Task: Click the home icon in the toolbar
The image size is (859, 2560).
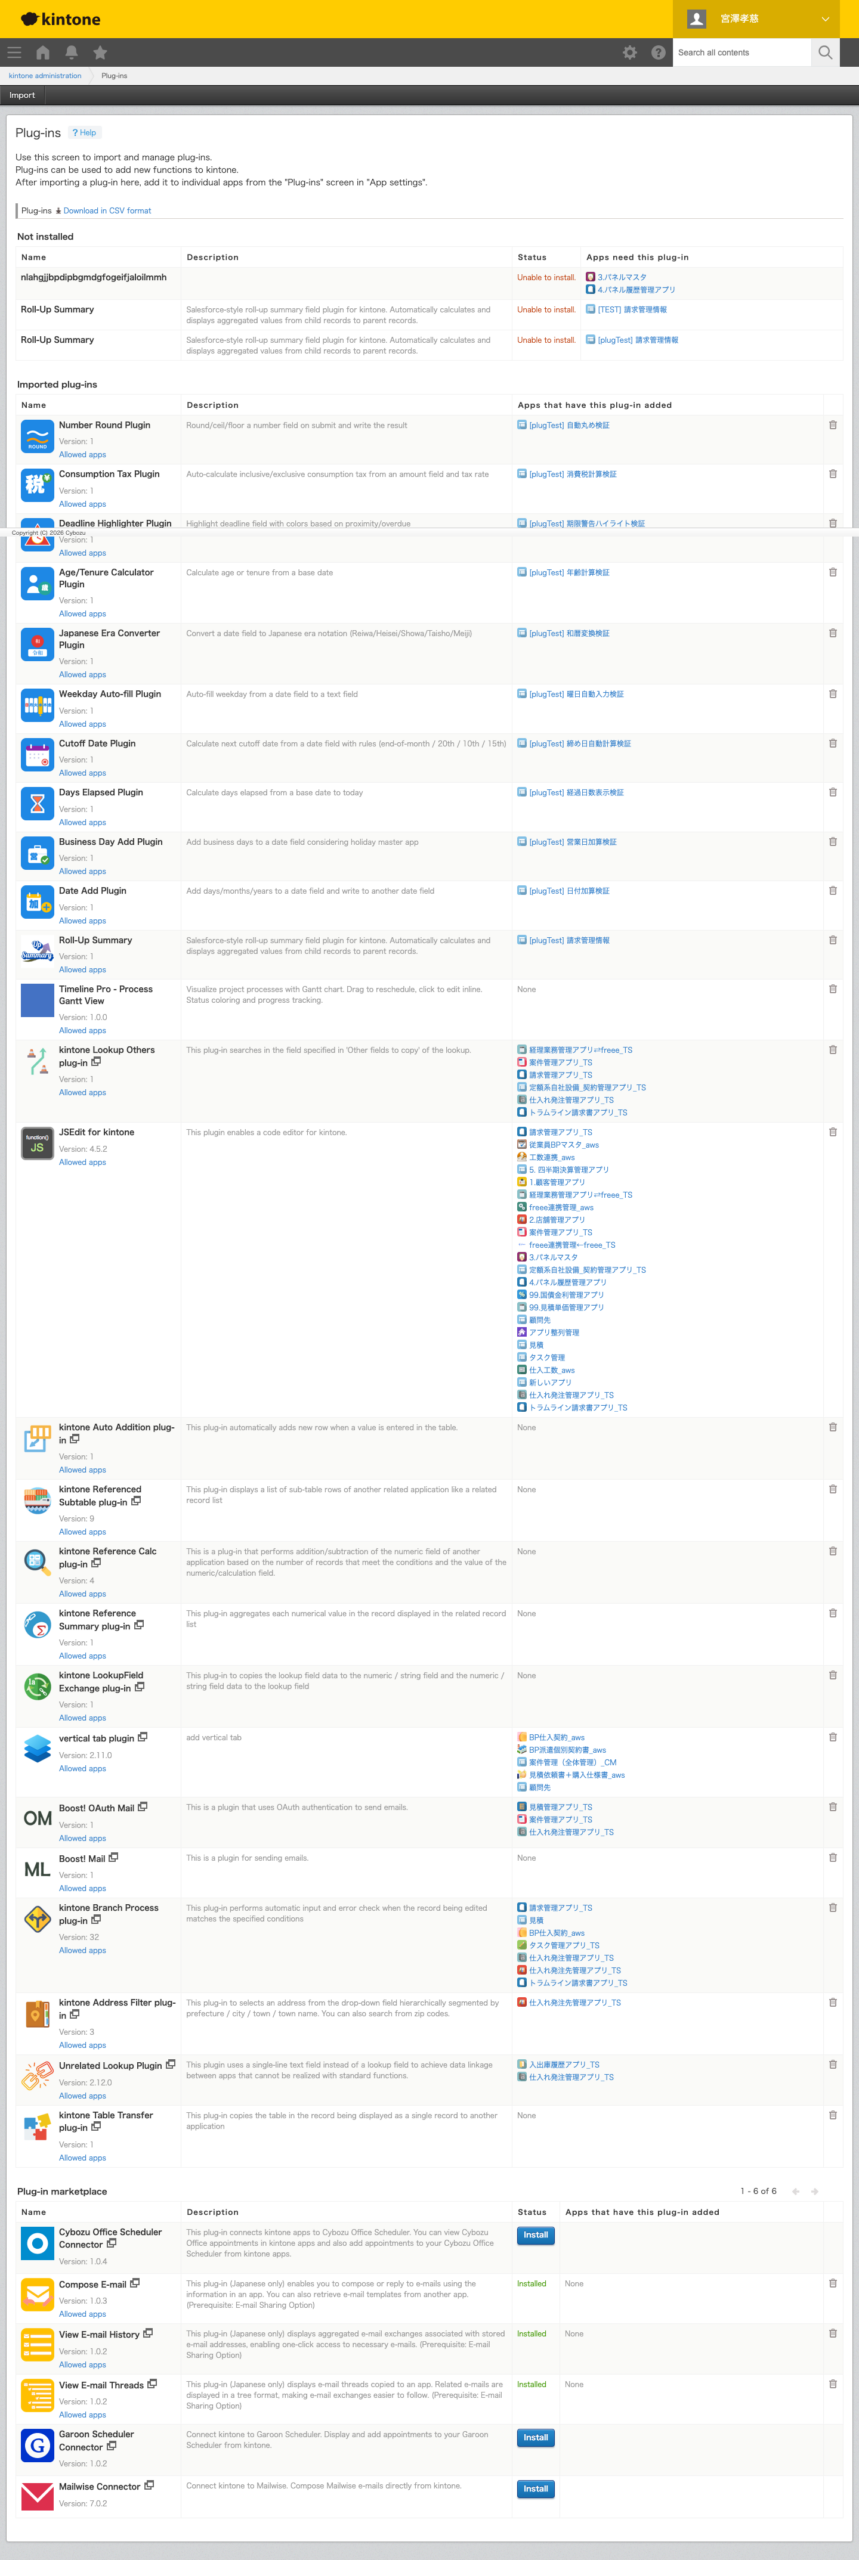Action: click(x=43, y=53)
